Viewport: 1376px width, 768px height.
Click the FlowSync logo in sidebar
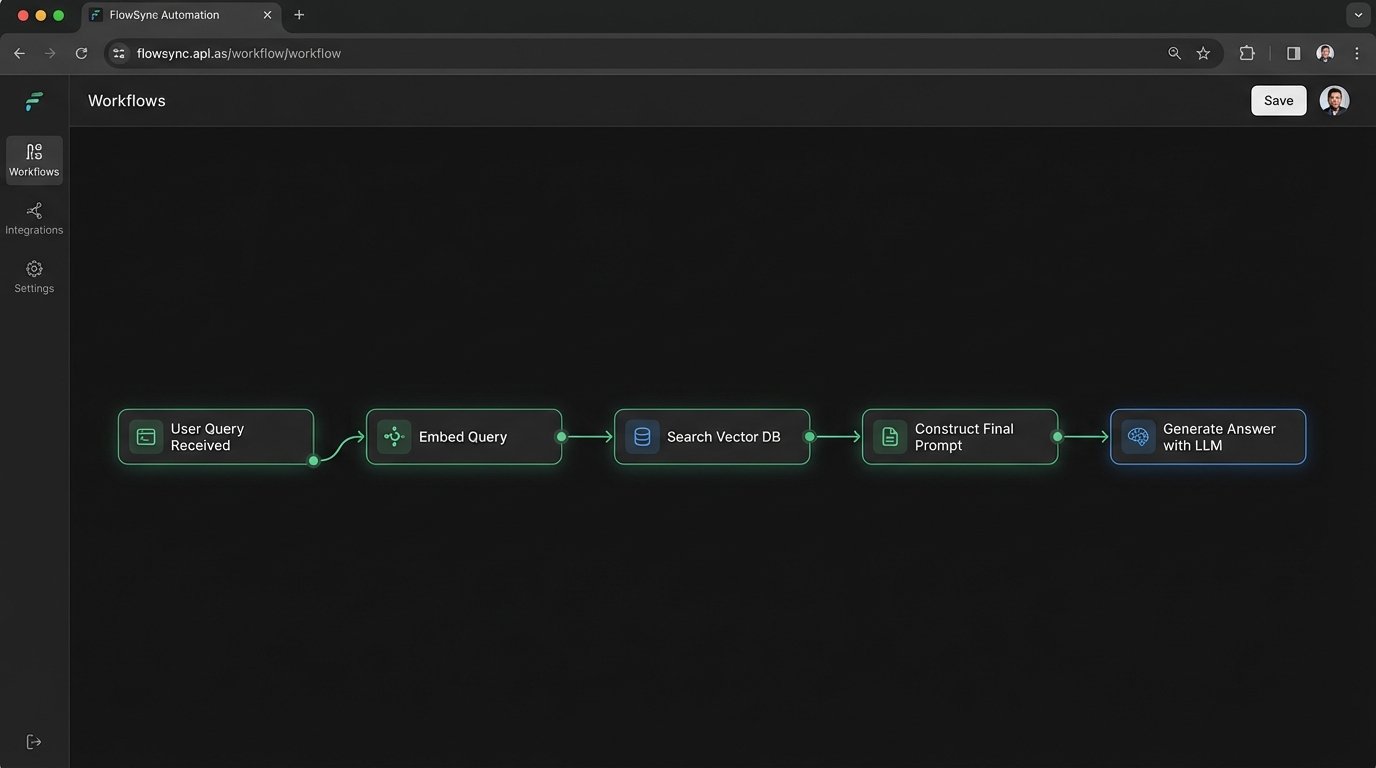pyautogui.click(x=34, y=101)
